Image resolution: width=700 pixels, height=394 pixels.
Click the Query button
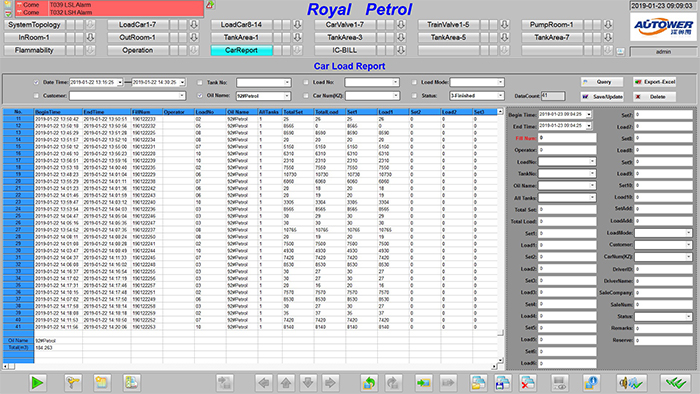[x=602, y=82]
